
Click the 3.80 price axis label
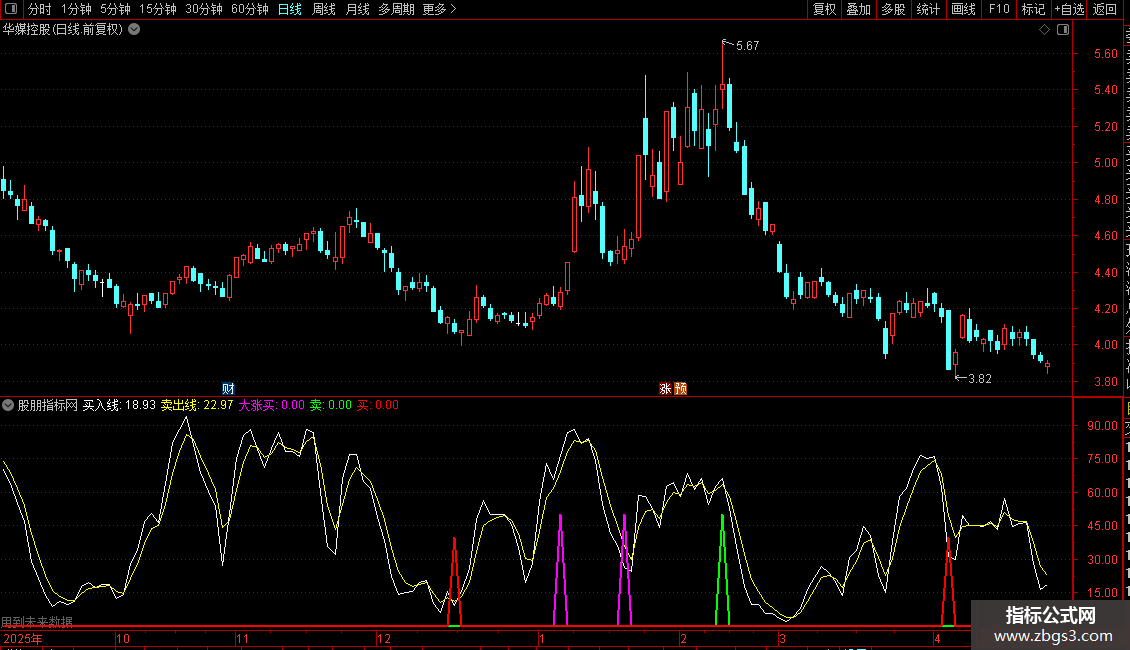coord(1105,381)
